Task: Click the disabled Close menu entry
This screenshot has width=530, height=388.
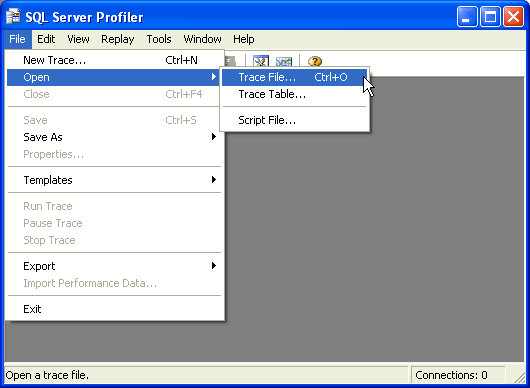Action: click(x=113, y=94)
